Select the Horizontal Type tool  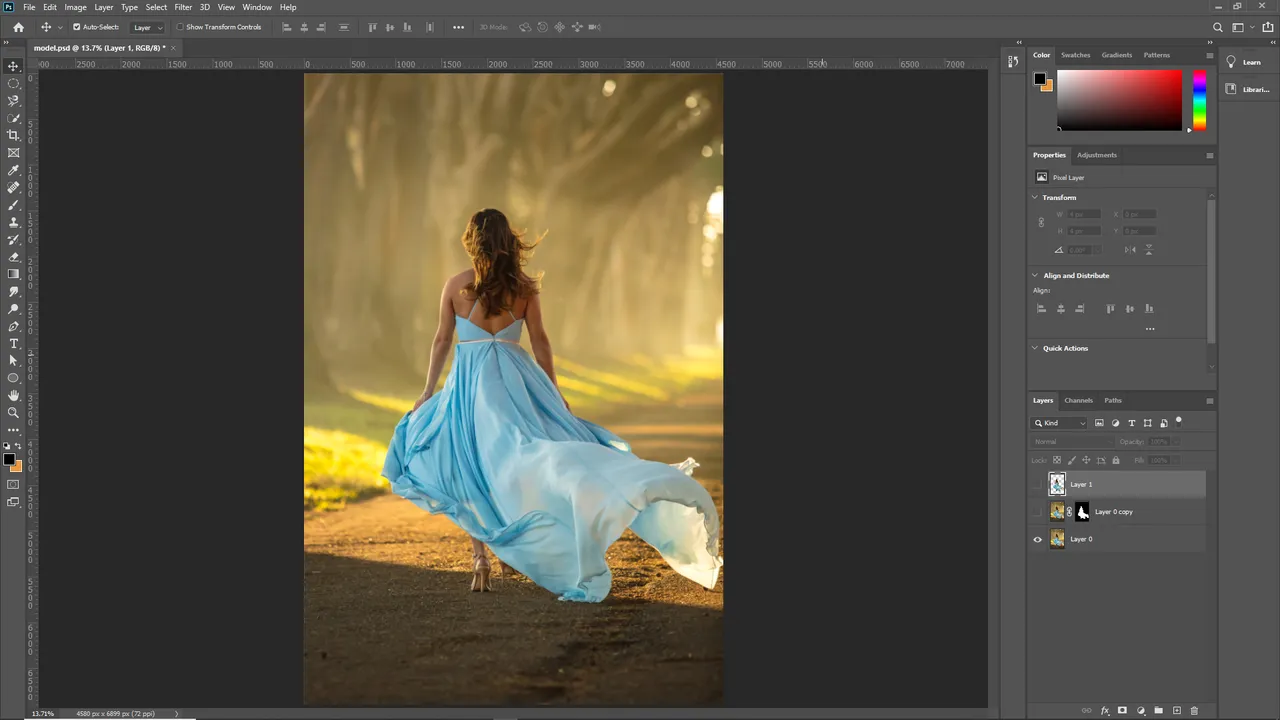13,343
